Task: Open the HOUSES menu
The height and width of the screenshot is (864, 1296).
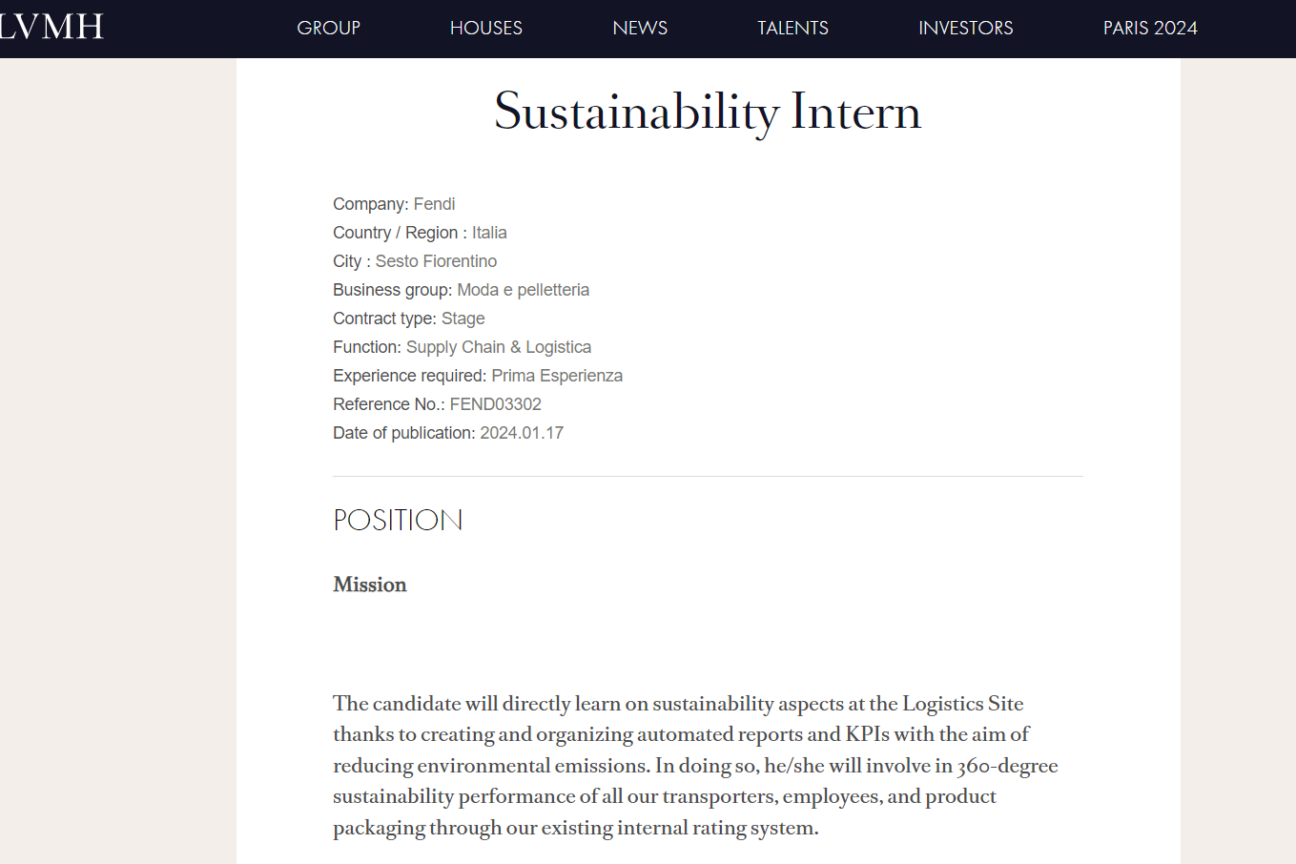Action: (x=486, y=28)
